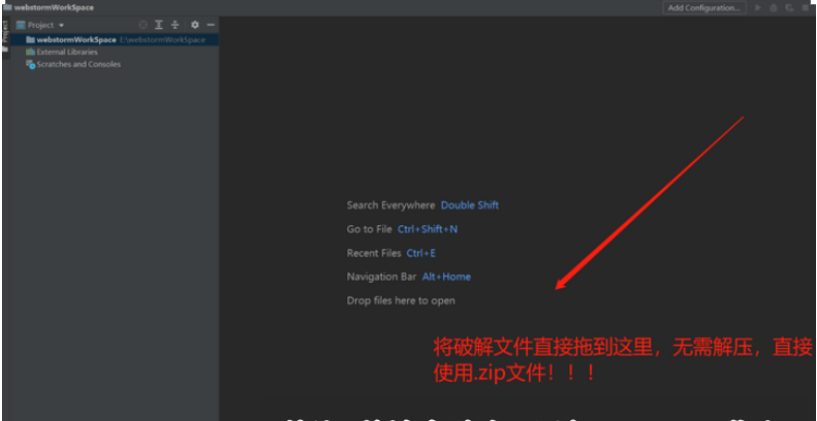Click the Navigation Bar hint

pos(381,277)
